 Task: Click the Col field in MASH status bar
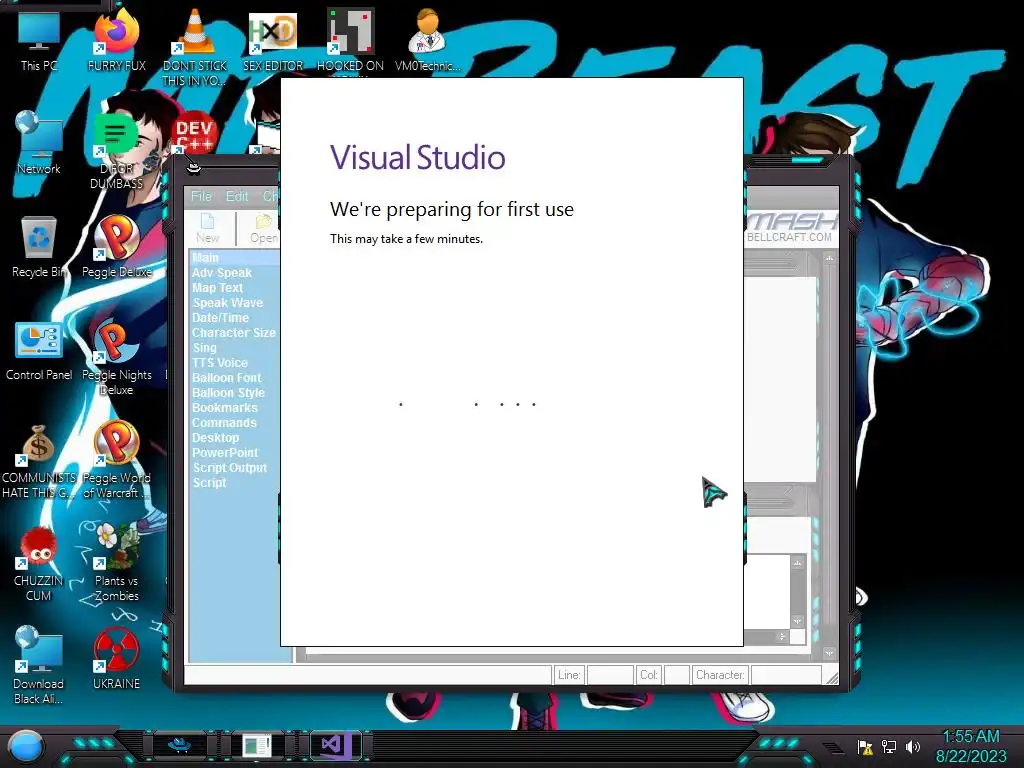(x=677, y=675)
